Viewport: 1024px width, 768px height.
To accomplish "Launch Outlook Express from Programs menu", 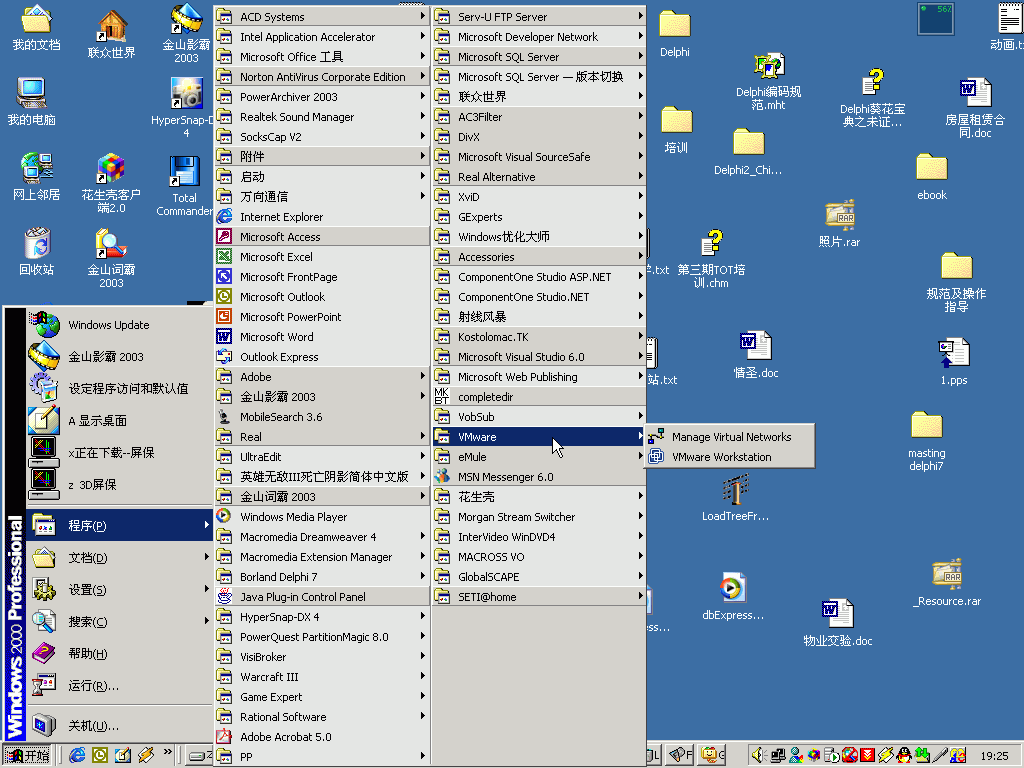I will pyautogui.click(x=321, y=357).
